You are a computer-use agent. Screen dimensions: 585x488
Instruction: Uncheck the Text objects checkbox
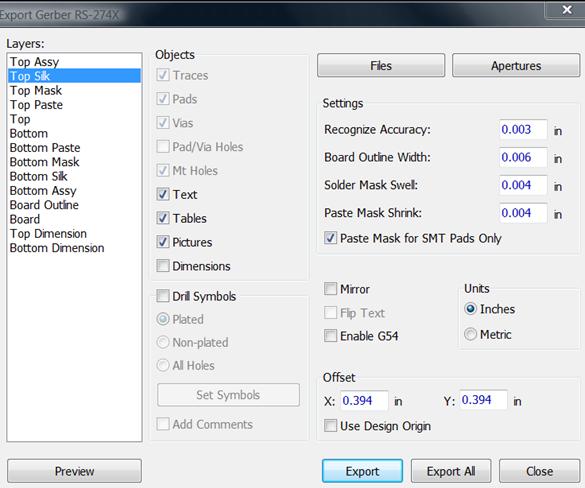[163, 194]
